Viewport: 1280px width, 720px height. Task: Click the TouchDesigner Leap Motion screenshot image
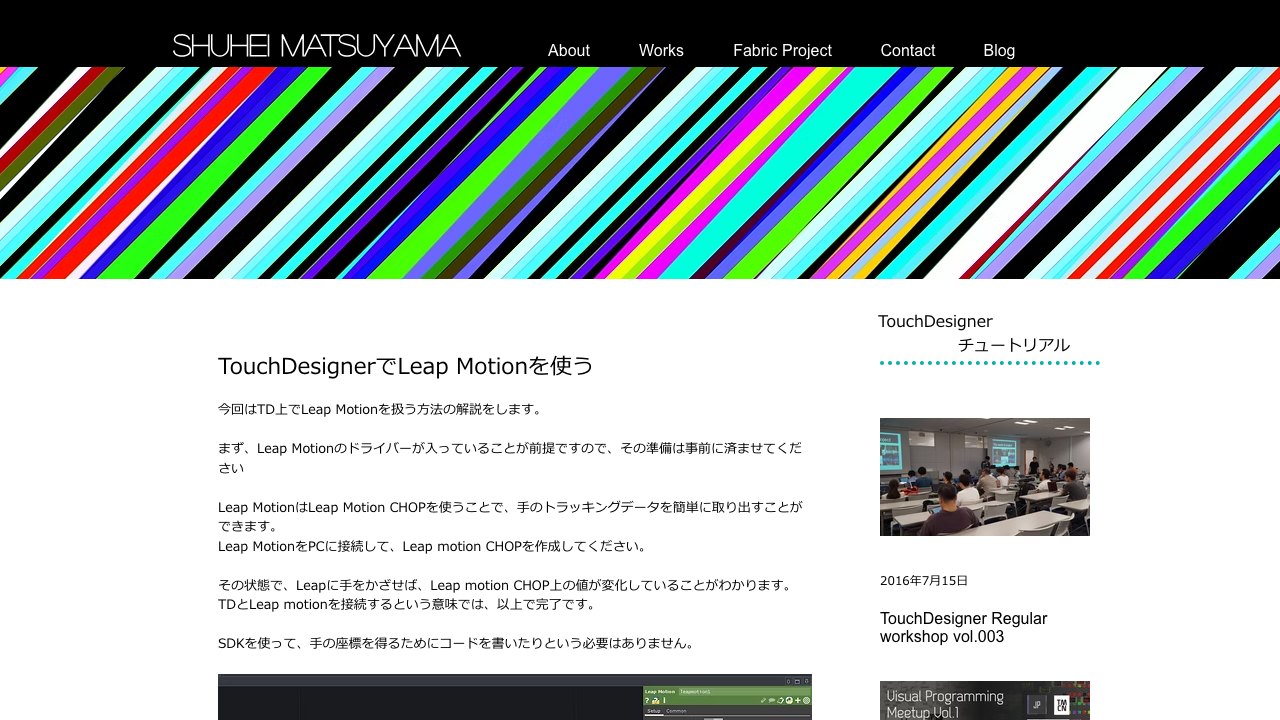click(x=515, y=697)
